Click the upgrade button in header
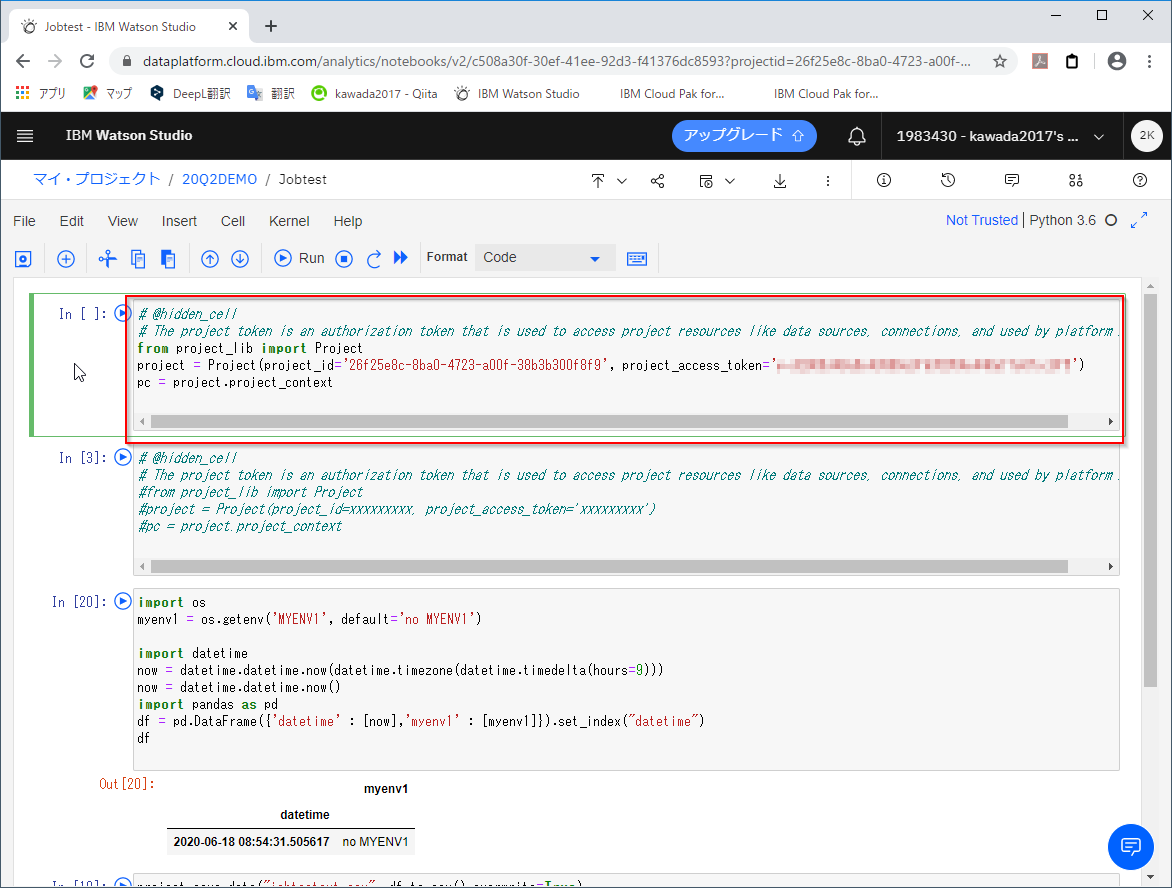 coord(744,135)
